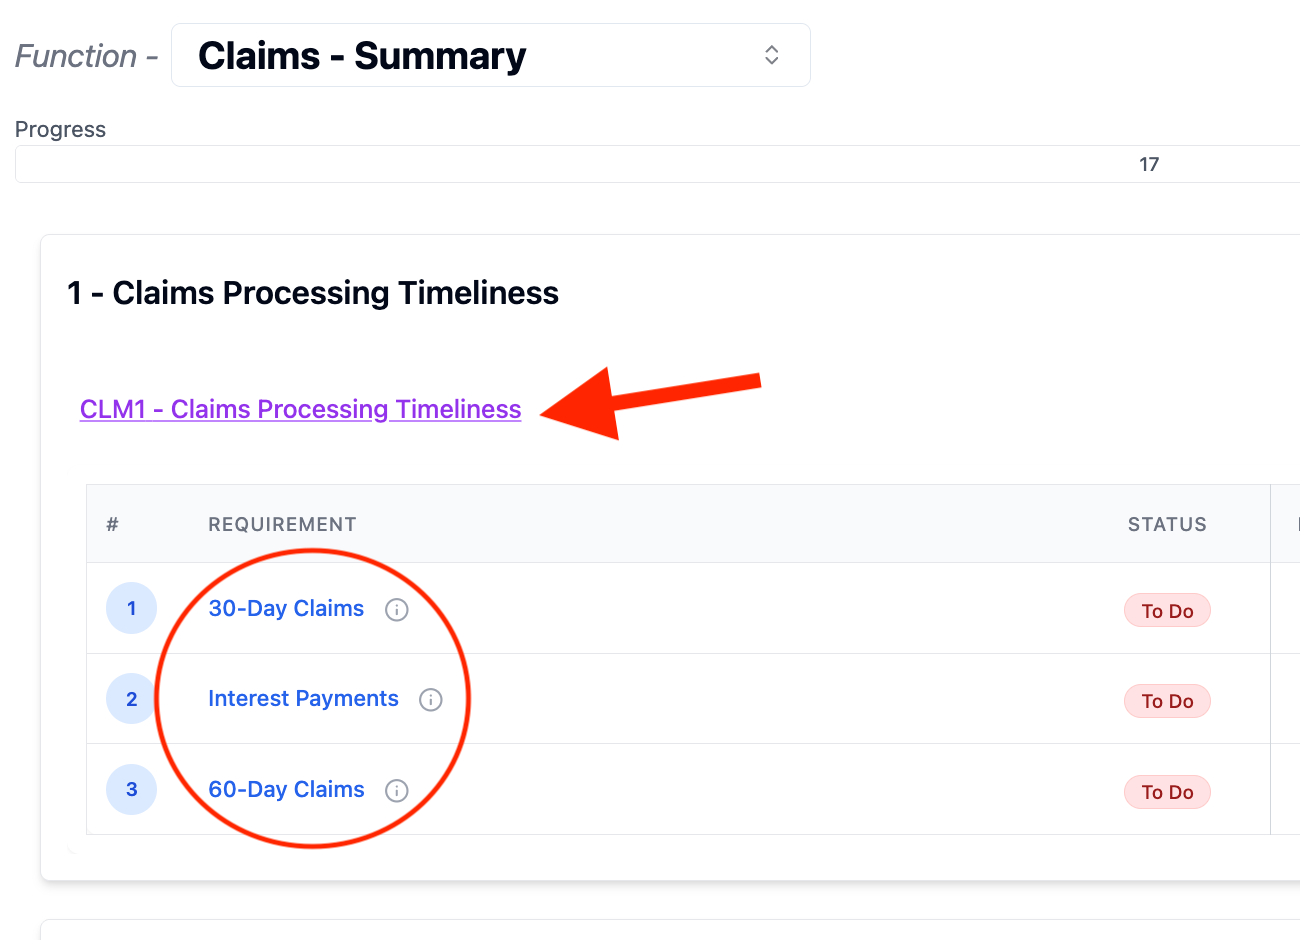The image size is (1300, 940).
Task: Click the up-down chevron icon in Function selector
Action: point(771,55)
